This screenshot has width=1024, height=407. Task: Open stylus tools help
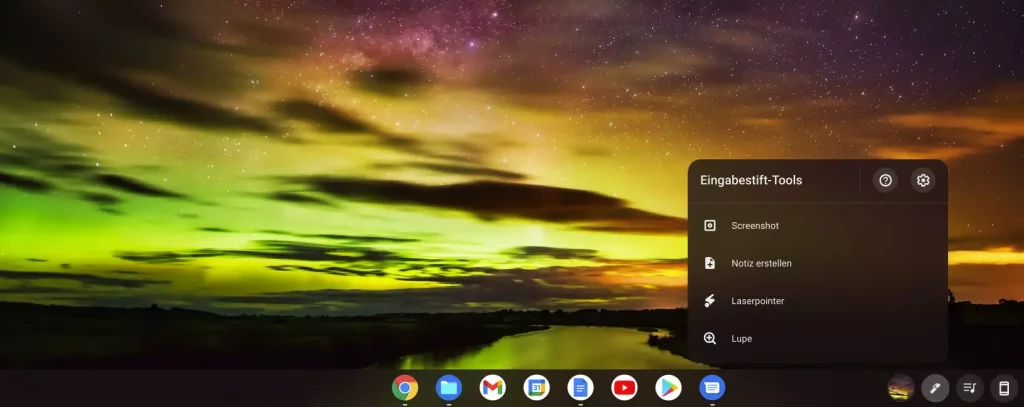point(886,180)
